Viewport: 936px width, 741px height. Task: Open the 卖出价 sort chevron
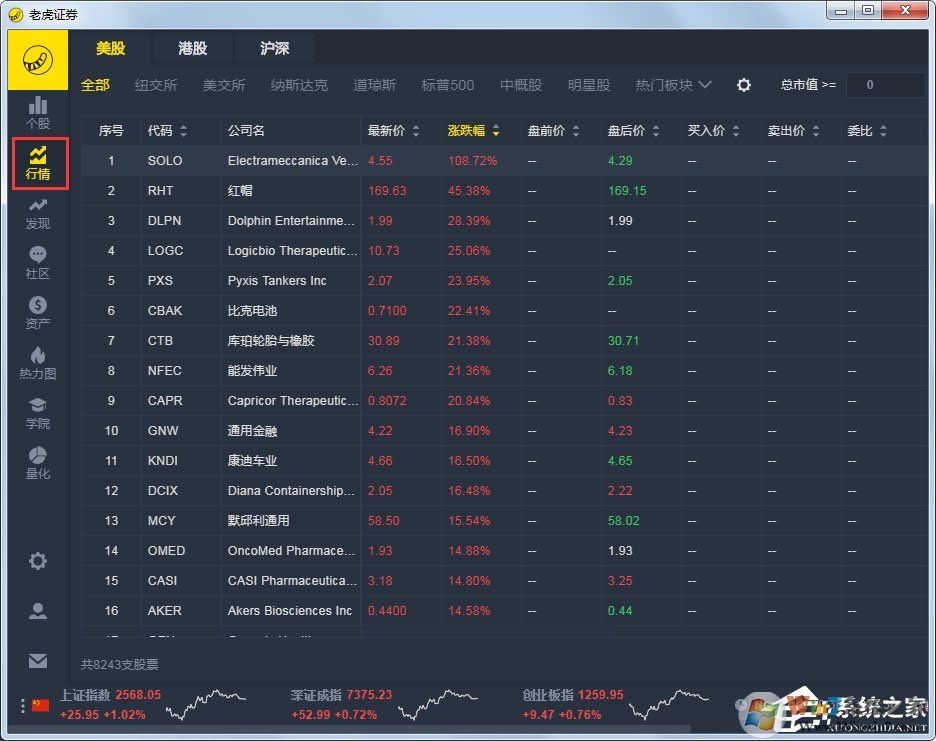(x=817, y=130)
